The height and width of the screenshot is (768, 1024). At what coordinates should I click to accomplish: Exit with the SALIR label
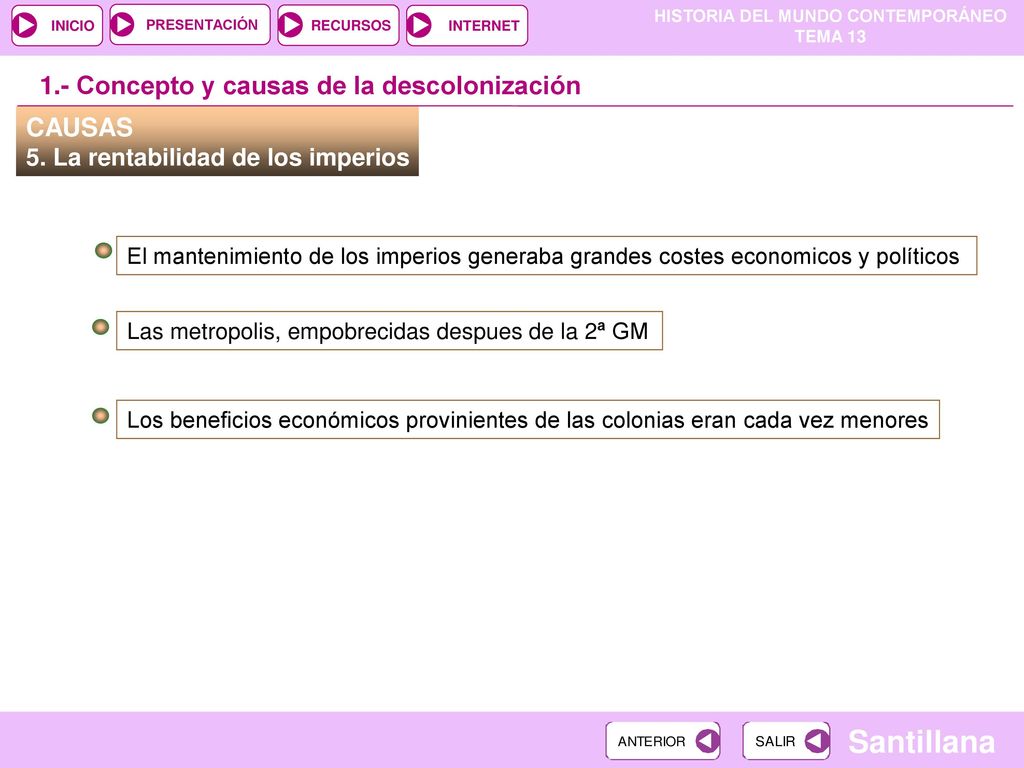775,741
